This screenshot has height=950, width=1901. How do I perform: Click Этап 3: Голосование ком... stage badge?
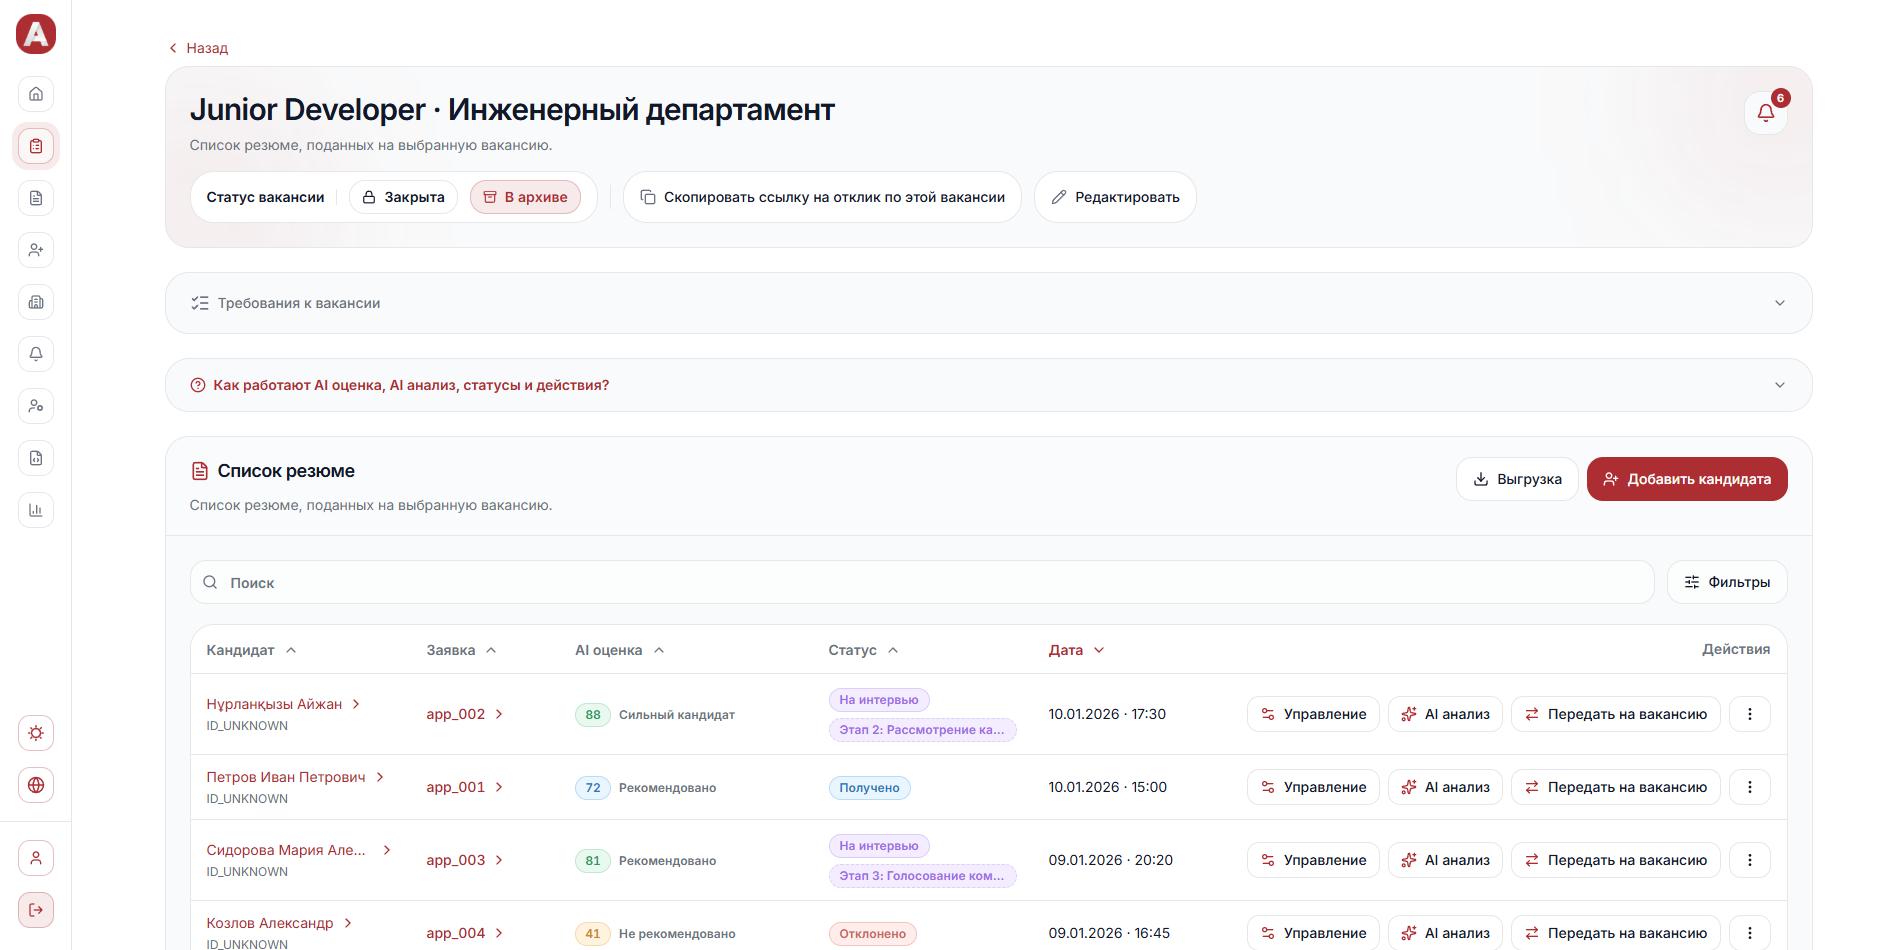click(922, 876)
